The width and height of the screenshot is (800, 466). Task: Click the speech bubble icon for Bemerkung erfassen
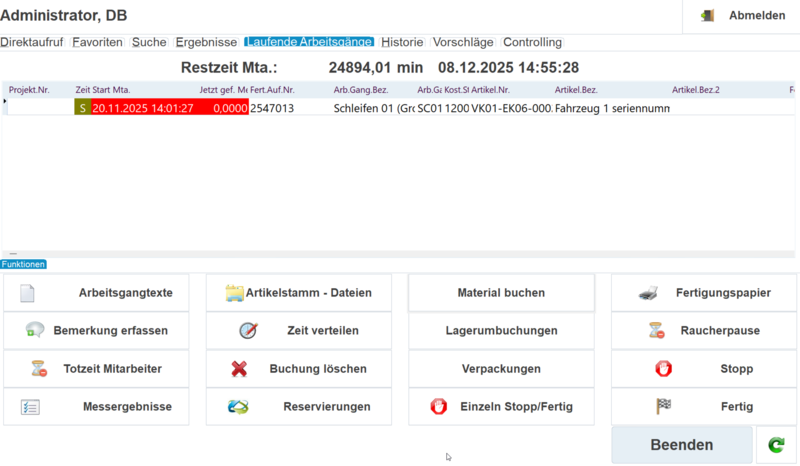coord(35,330)
